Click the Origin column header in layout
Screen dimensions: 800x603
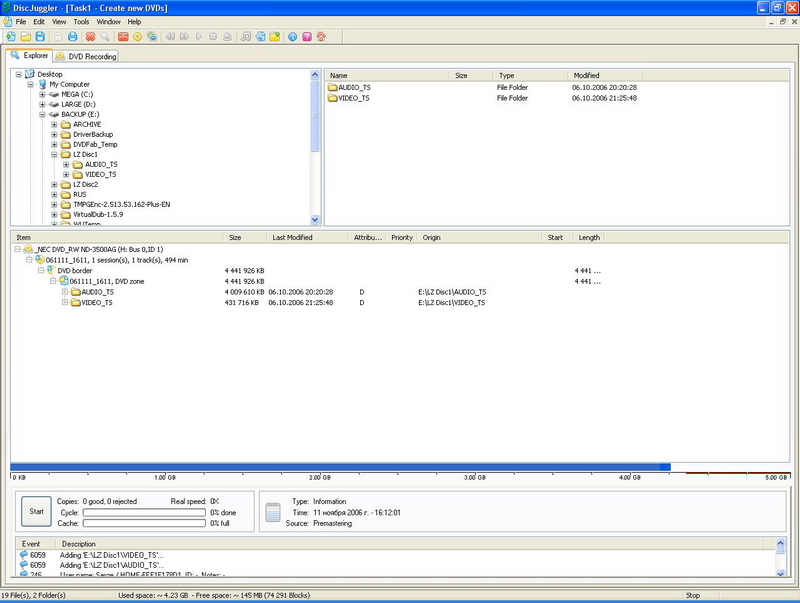(x=479, y=238)
